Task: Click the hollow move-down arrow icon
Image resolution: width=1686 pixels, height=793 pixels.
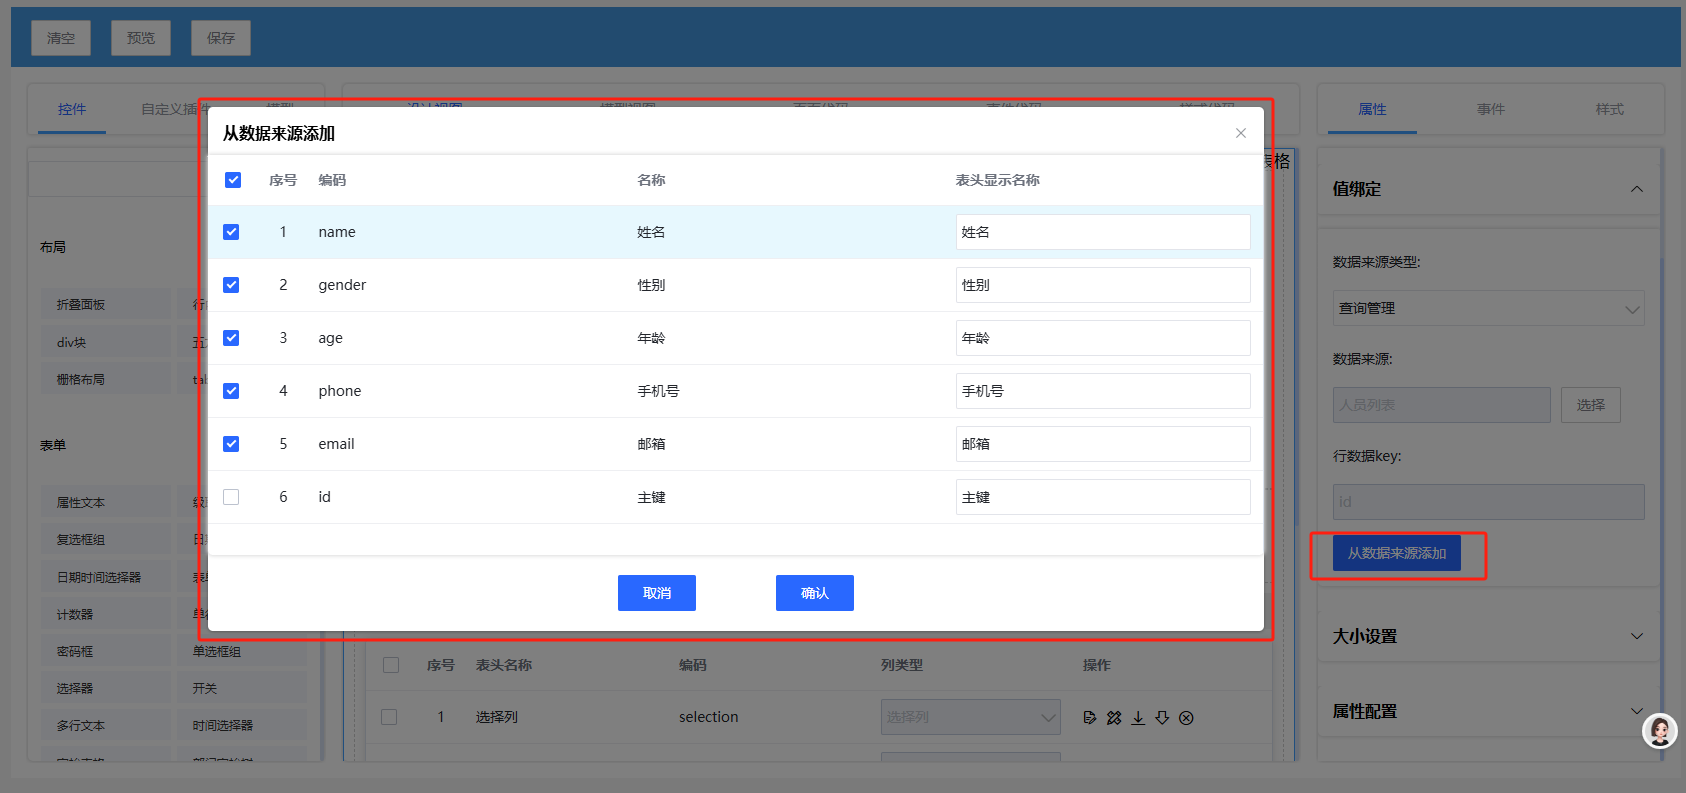Action: tap(1162, 717)
